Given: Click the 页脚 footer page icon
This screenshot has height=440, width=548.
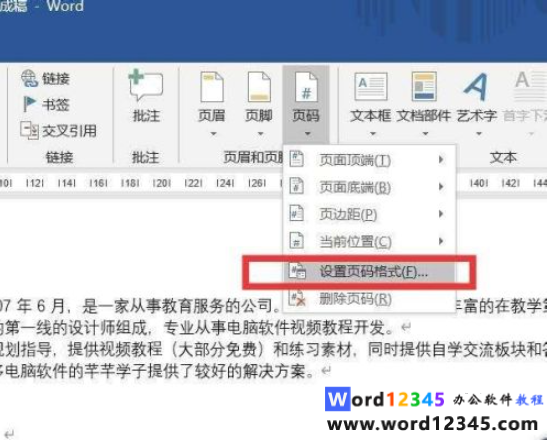Looking at the screenshot, I should click(x=259, y=87).
